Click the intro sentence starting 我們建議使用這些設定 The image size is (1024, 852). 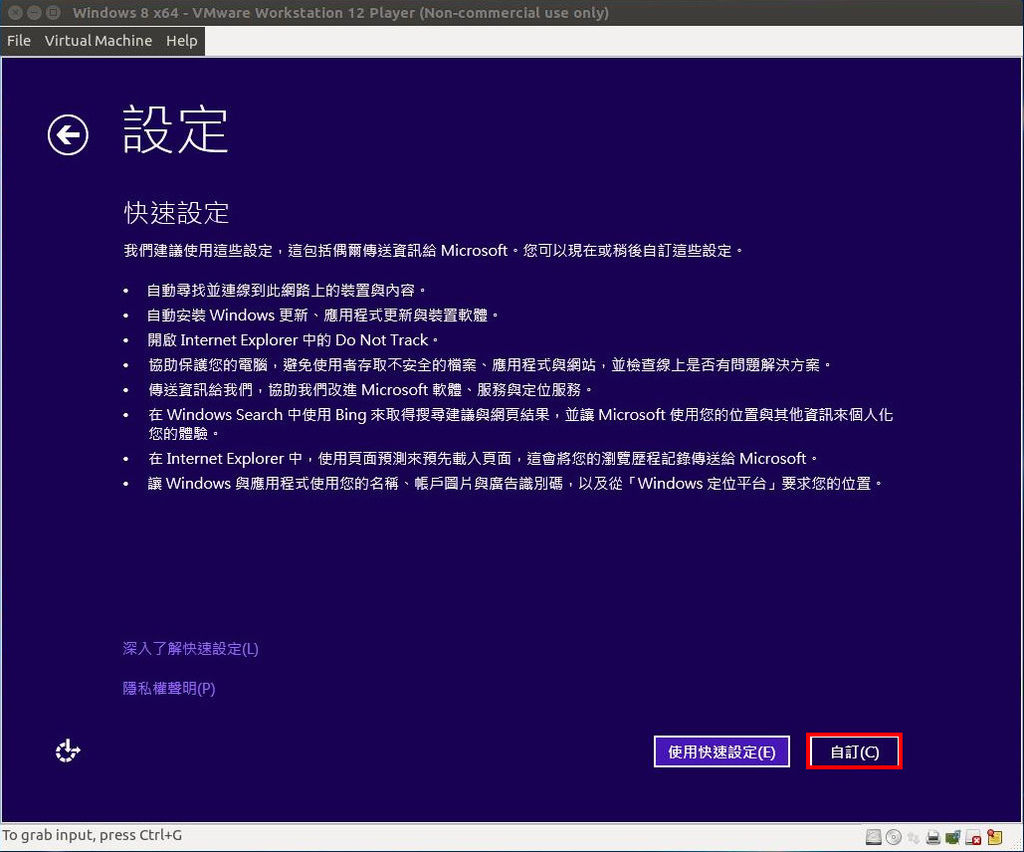(434, 251)
